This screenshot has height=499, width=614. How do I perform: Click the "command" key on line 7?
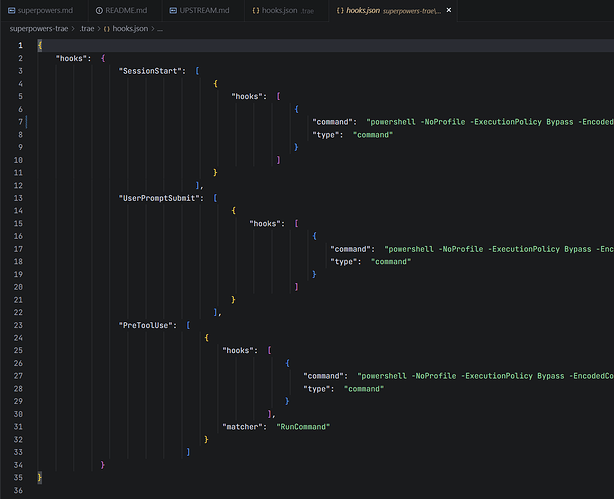[x=332, y=122]
